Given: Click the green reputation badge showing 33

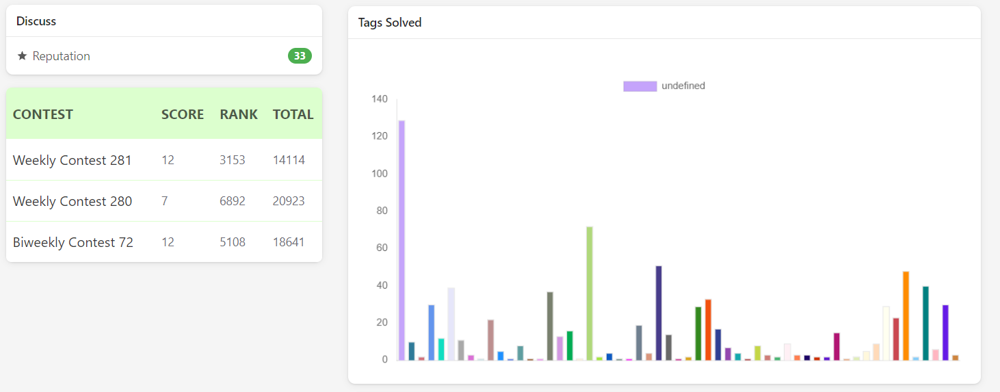Looking at the screenshot, I should (x=300, y=56).
